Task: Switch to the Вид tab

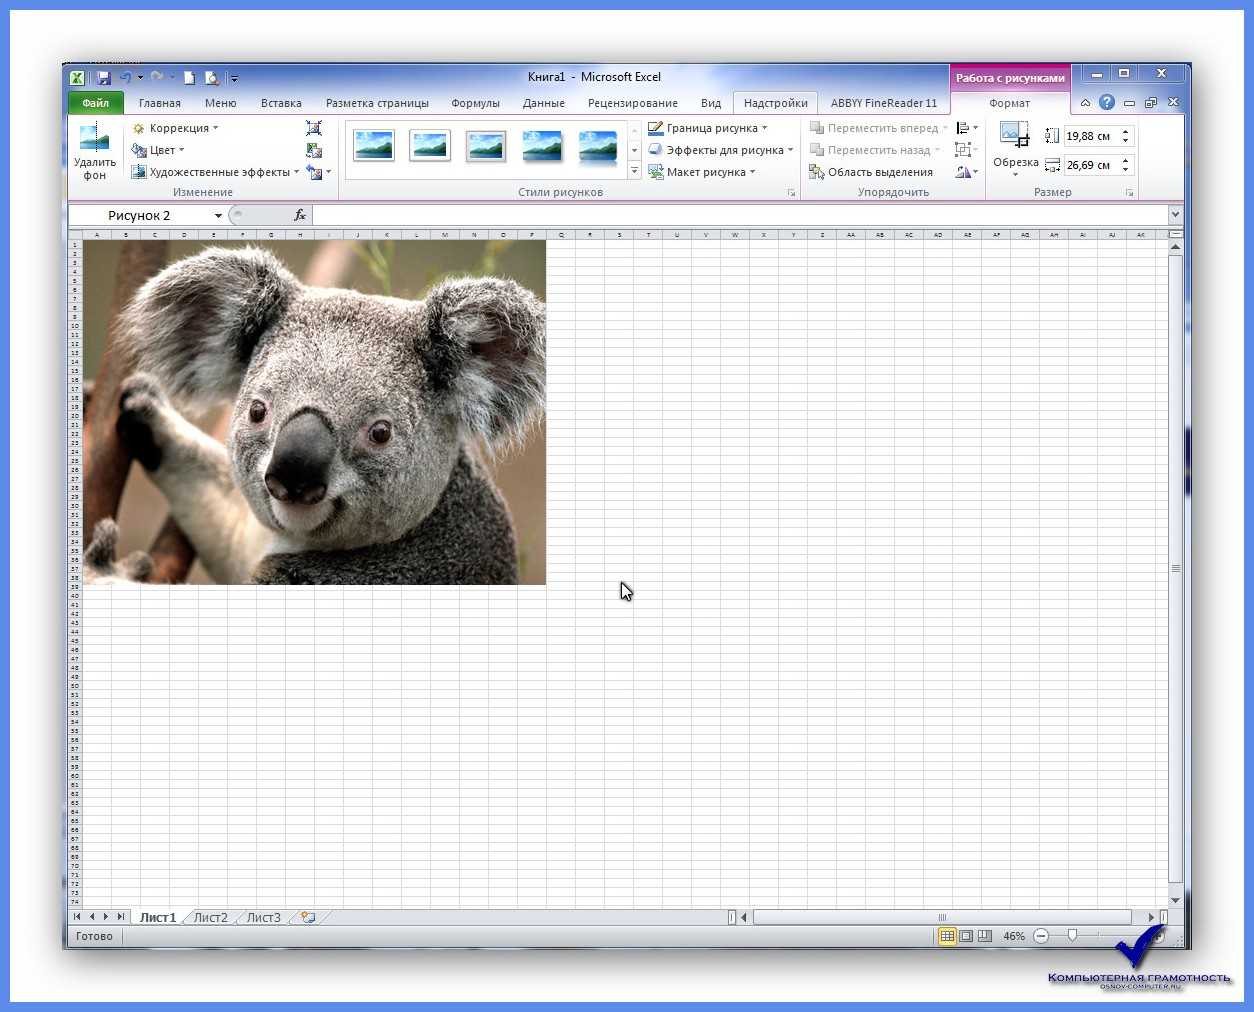Action: (x=711, y=103)
